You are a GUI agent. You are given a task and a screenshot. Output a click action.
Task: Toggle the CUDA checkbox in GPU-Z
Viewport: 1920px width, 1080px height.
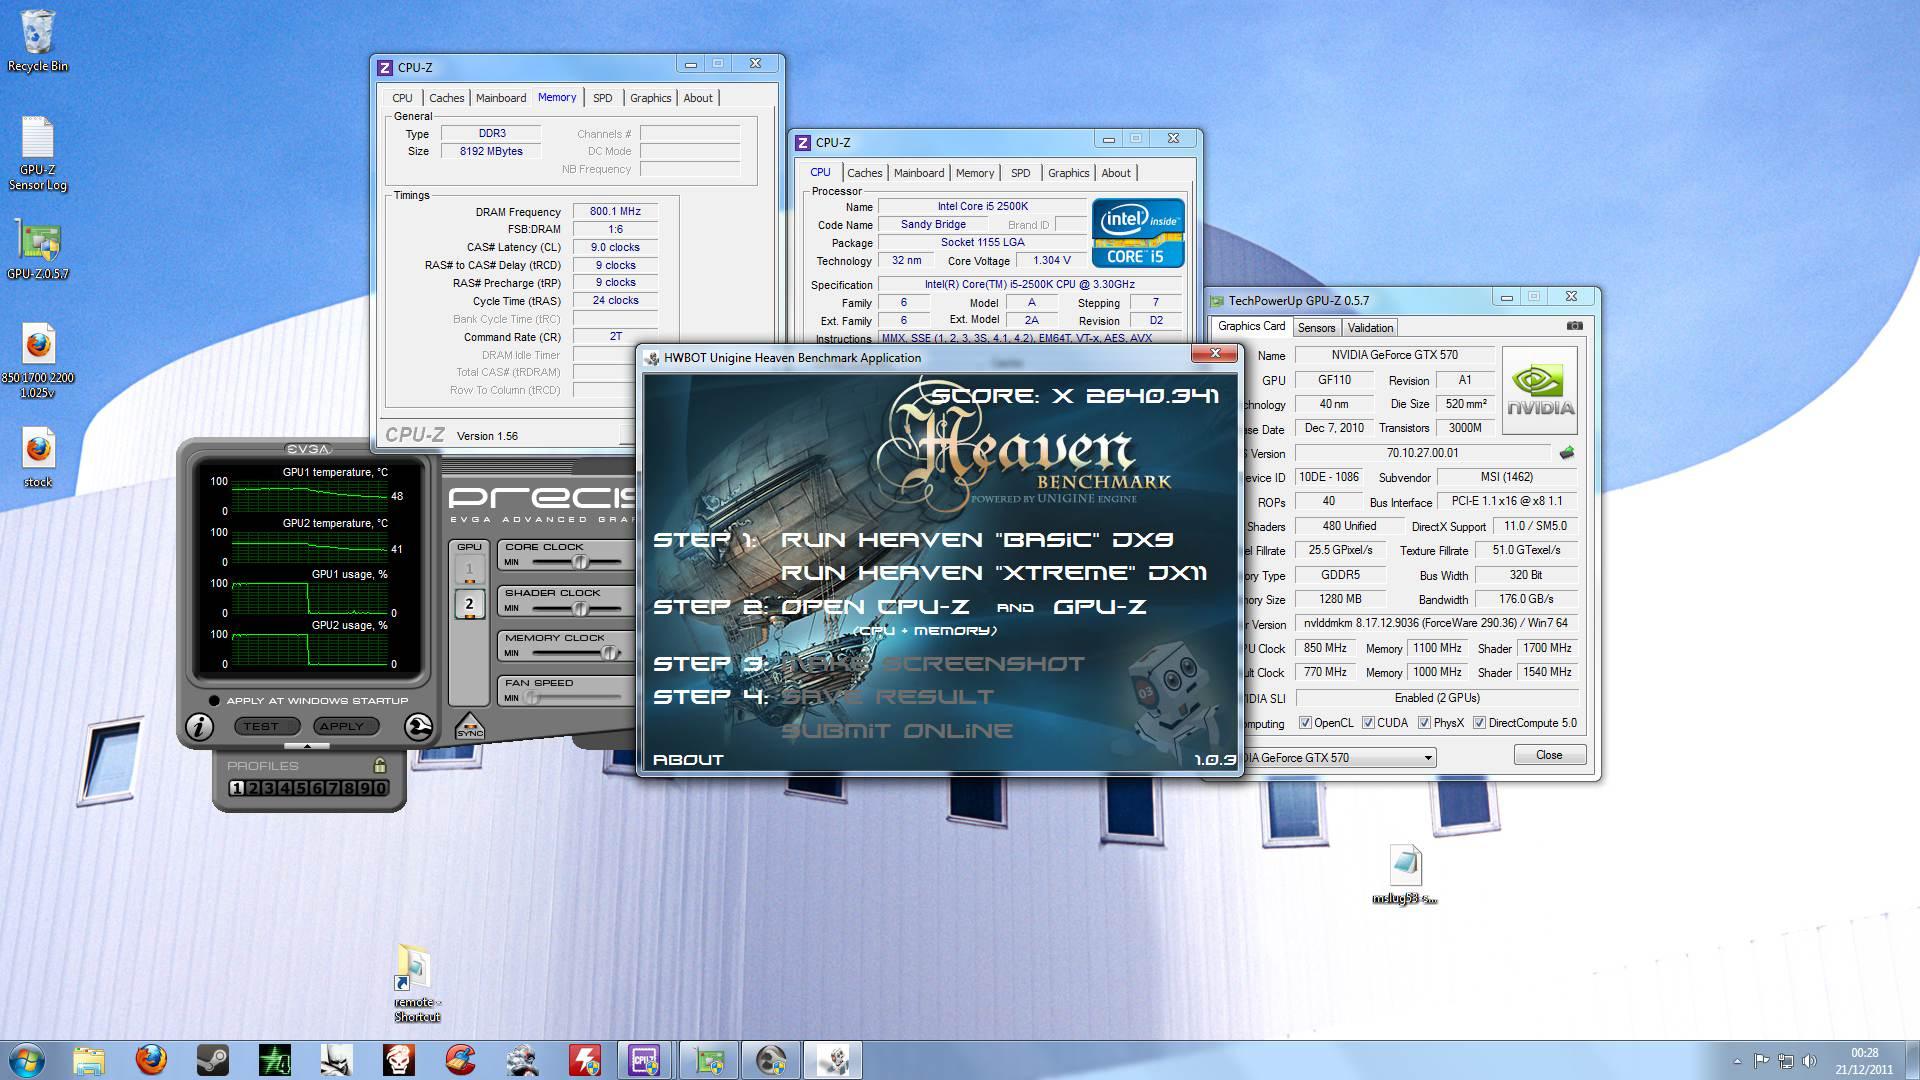coord(1368,723)
